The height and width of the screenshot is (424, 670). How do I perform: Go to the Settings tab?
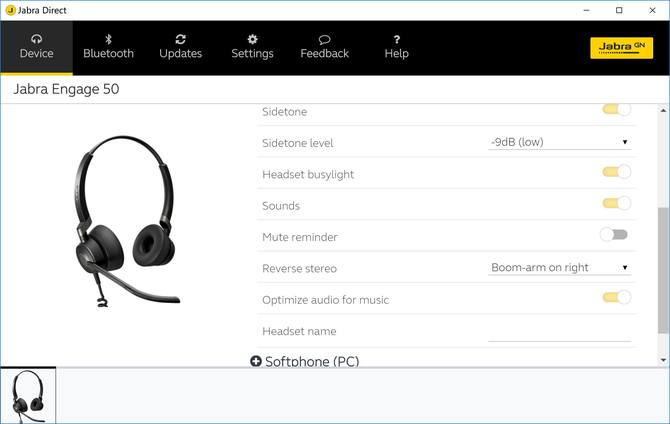[252, 47]
